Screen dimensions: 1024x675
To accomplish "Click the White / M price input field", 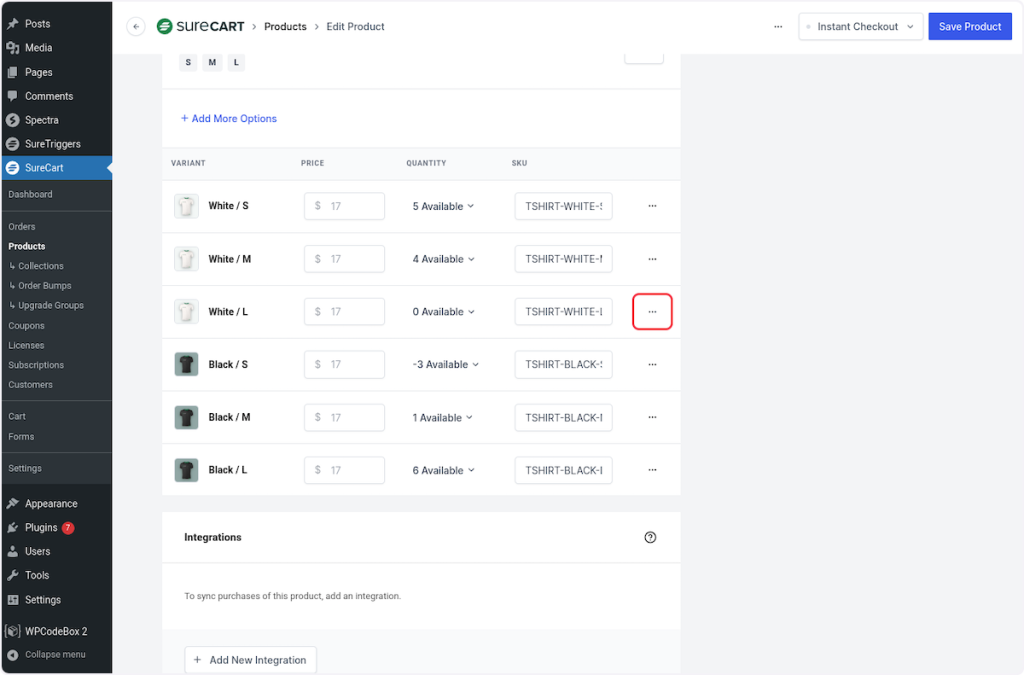I will coord(345,259).
